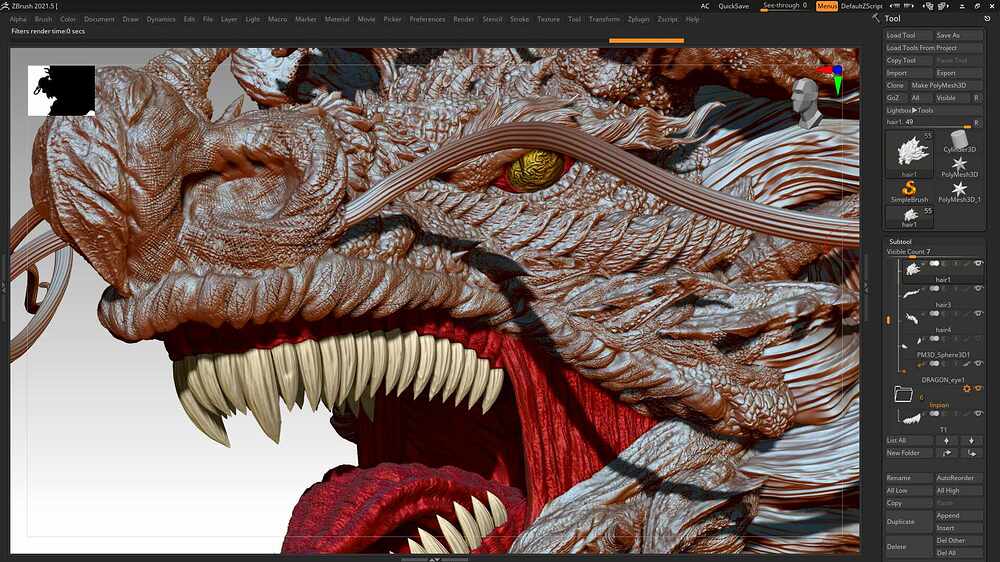Select the PolyMesh3D star tool icon
Screen dimensions: 1000x562
[959, 166]
